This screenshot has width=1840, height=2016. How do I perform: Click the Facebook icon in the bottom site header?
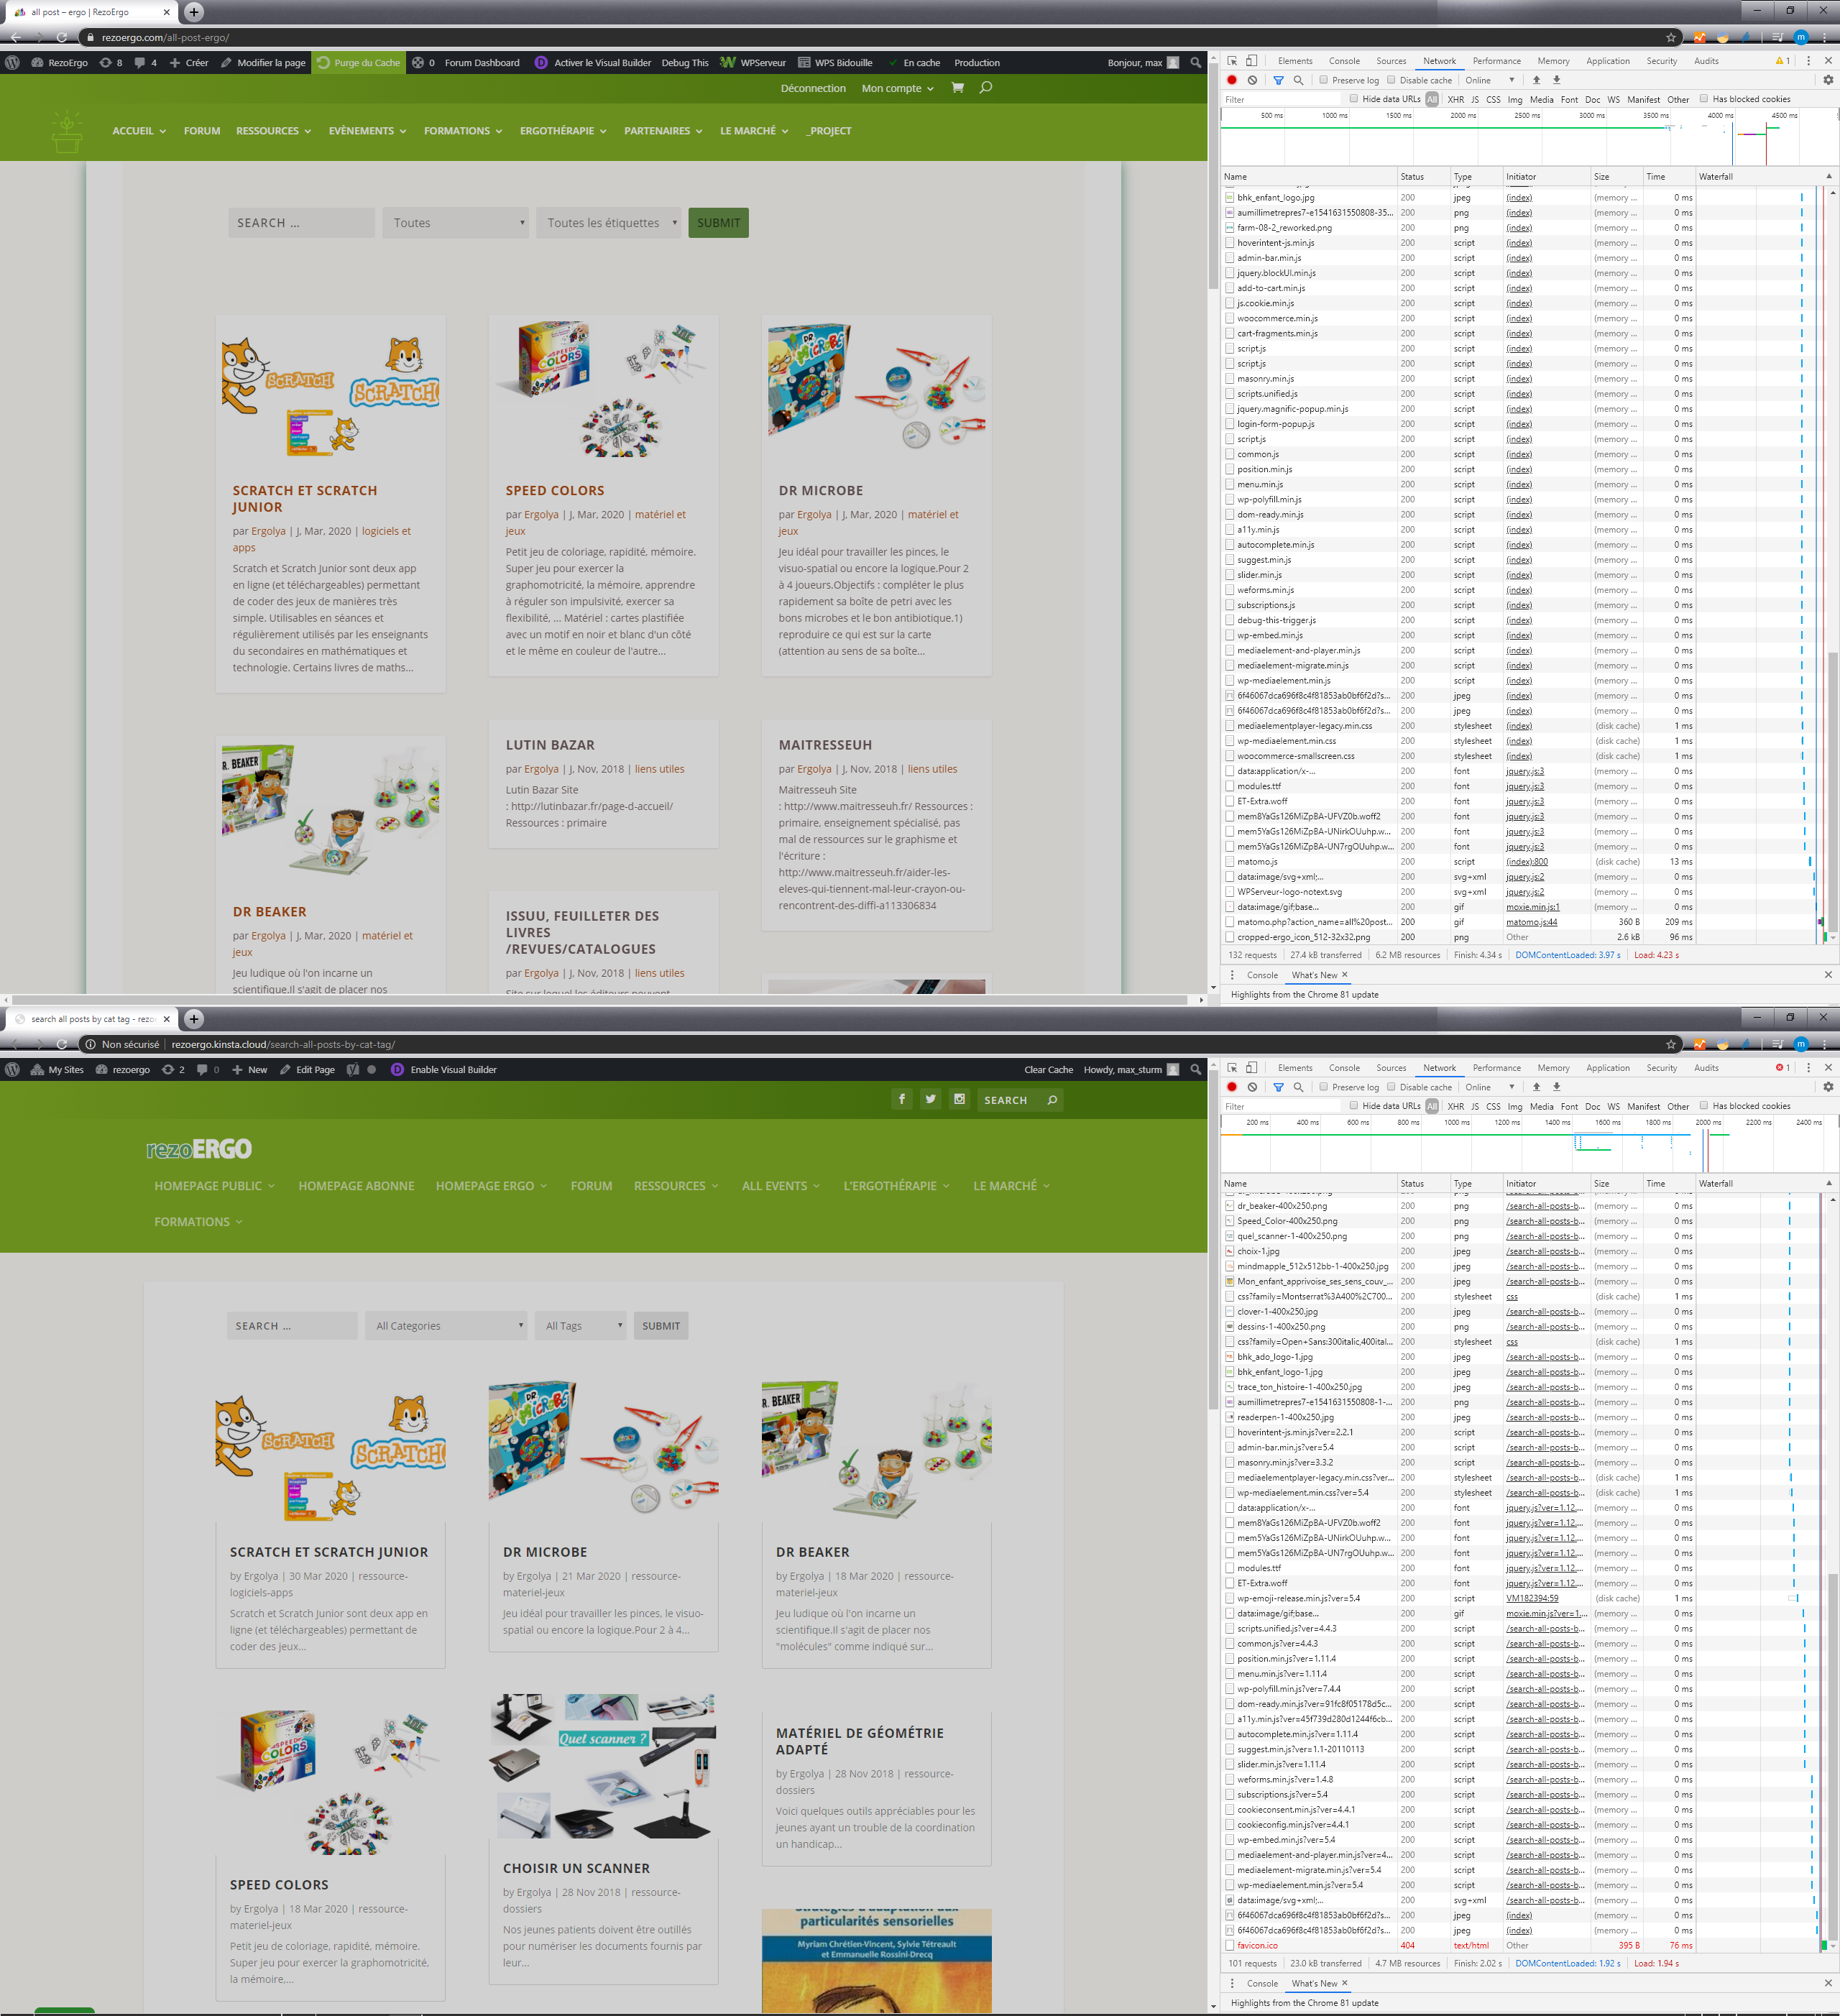tap(901, 1099)
